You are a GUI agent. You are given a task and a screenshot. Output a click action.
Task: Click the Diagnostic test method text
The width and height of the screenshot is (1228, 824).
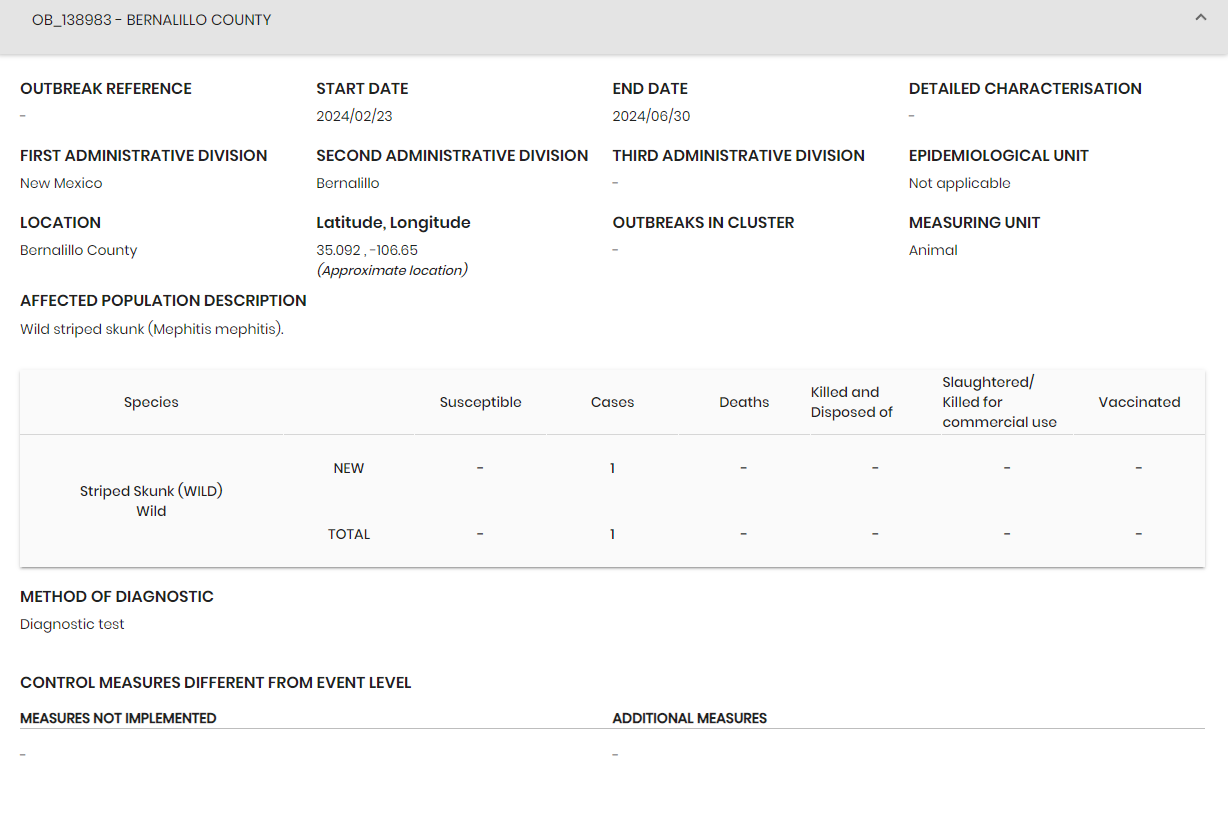point(72,624)
